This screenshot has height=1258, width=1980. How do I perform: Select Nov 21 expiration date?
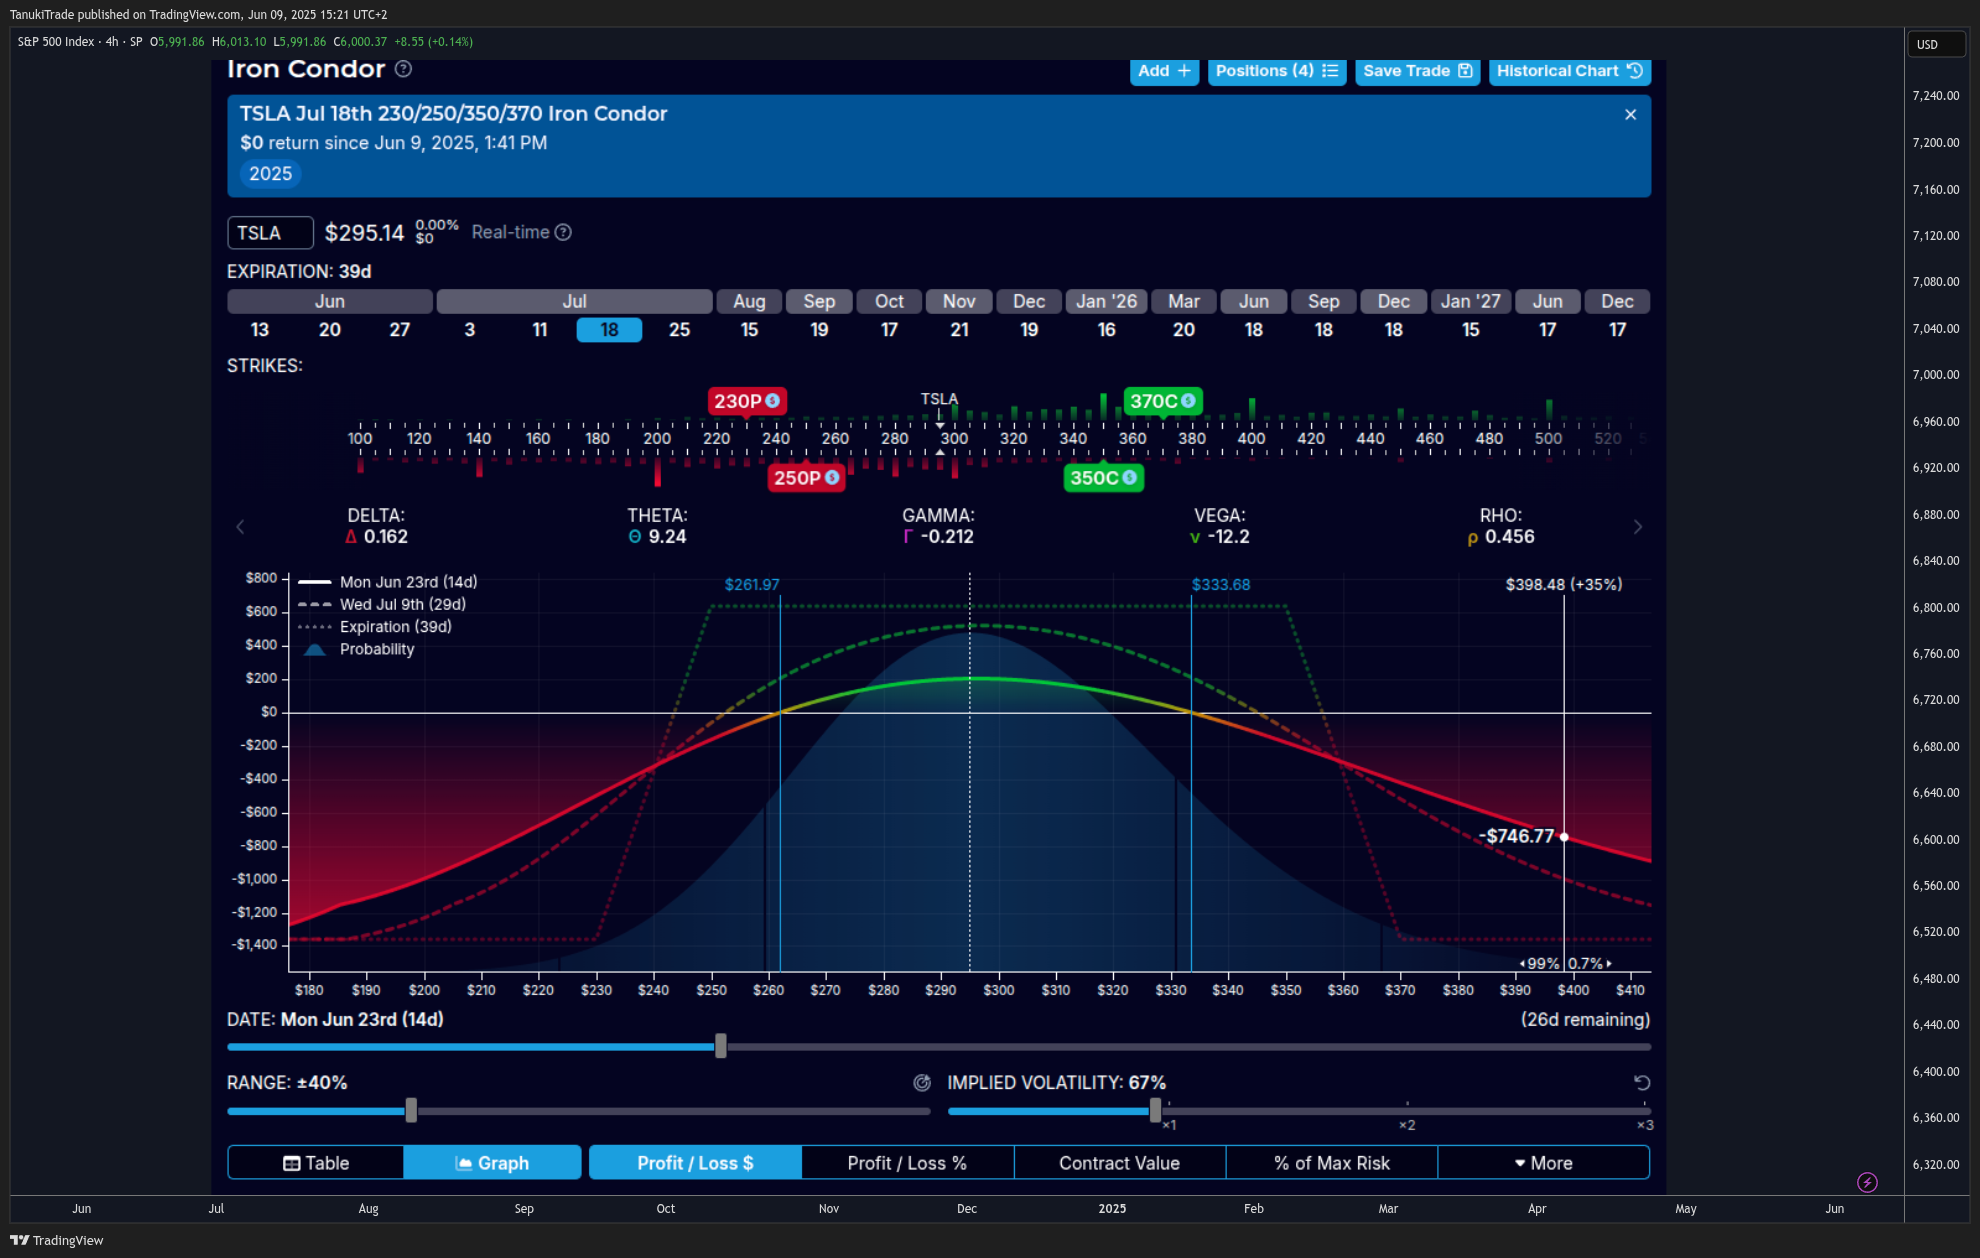coord(959,330)
